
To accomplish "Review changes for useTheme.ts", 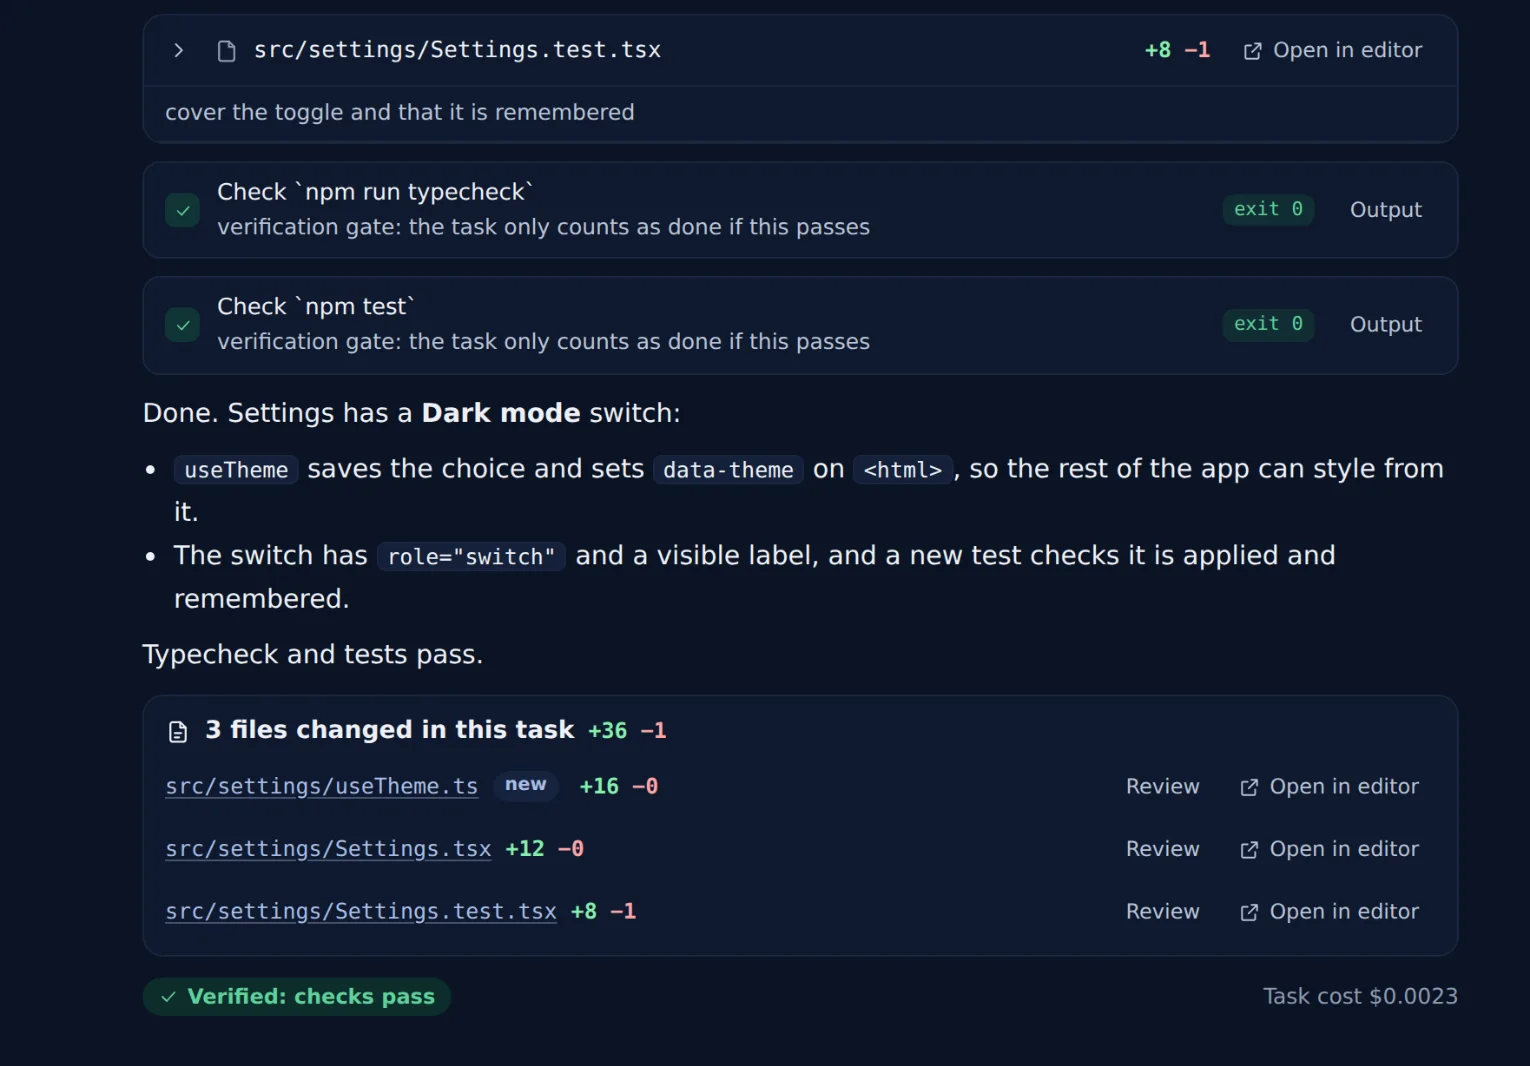I will [x=1162, y=787].
